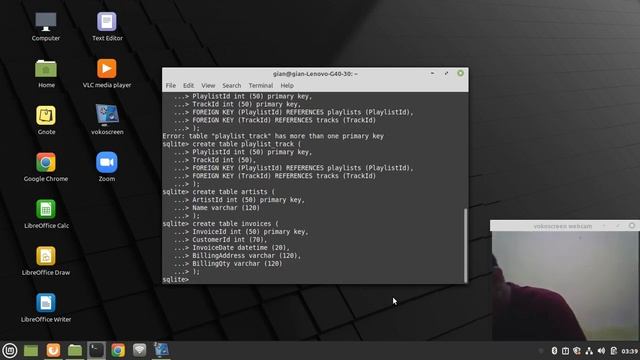
Task: Click 'BillingAddress varchar (120),' line
Action: click(247, 256)
